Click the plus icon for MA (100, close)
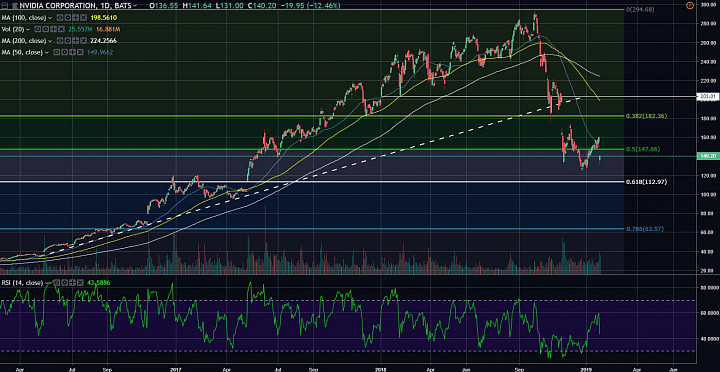 (x=75, y=17)
